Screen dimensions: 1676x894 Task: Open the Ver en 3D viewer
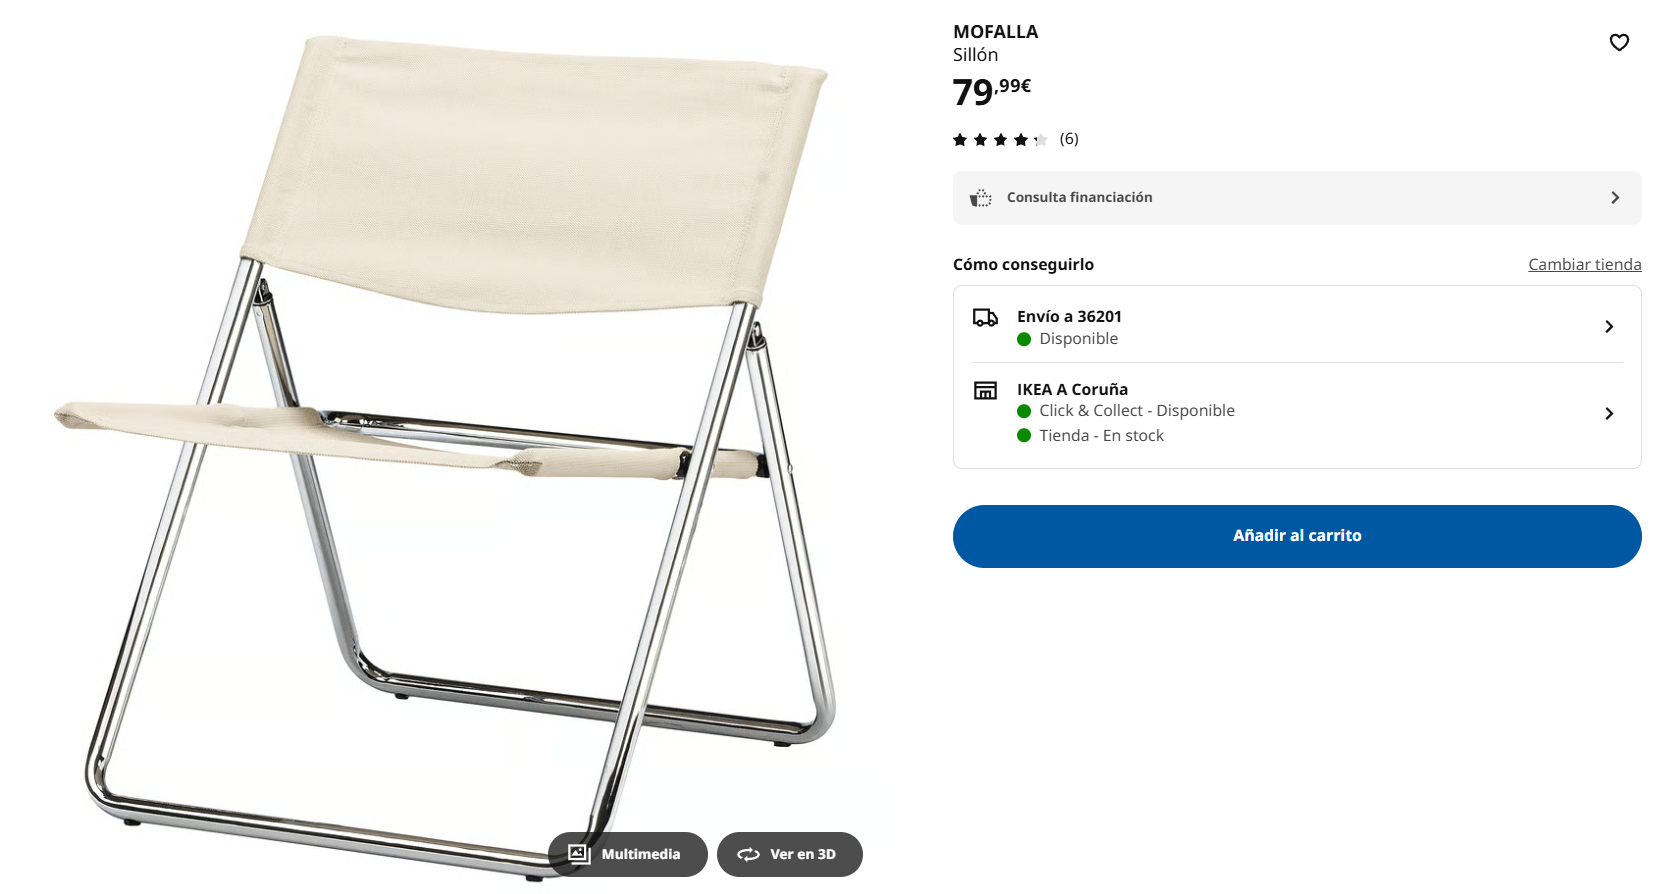789,854
